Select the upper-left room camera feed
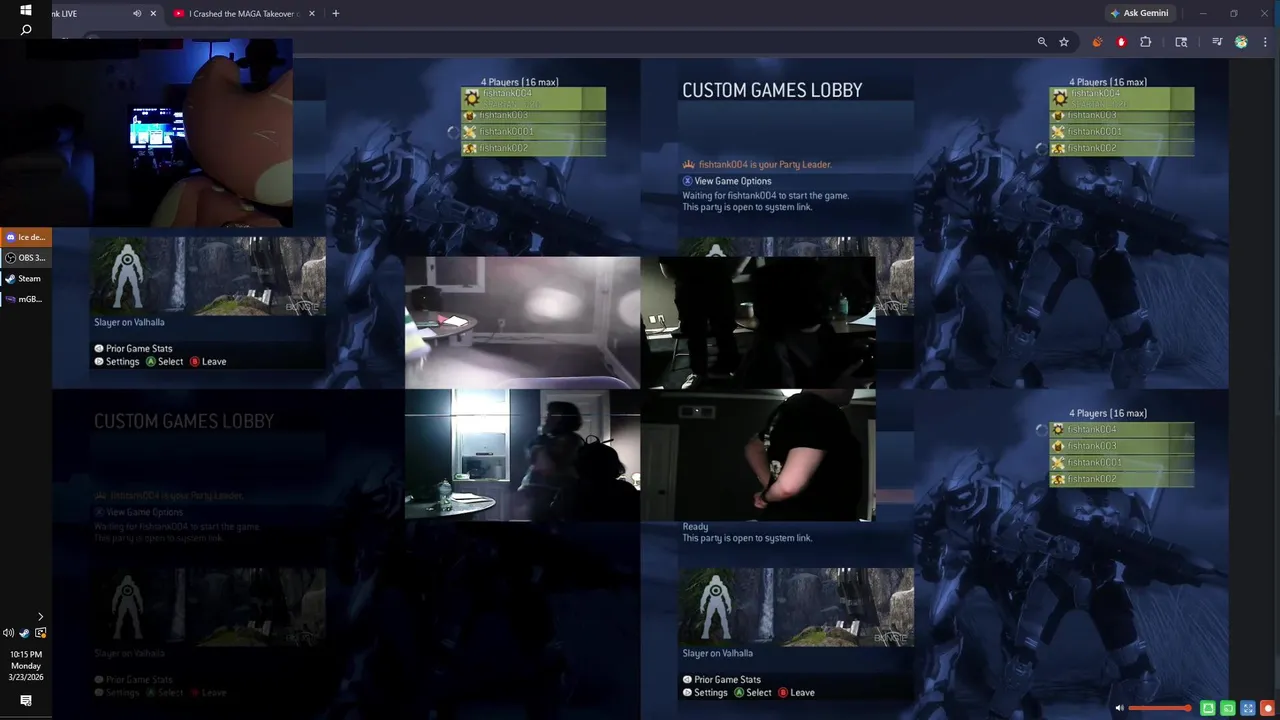1280x720 pixels. pos(522,322)
